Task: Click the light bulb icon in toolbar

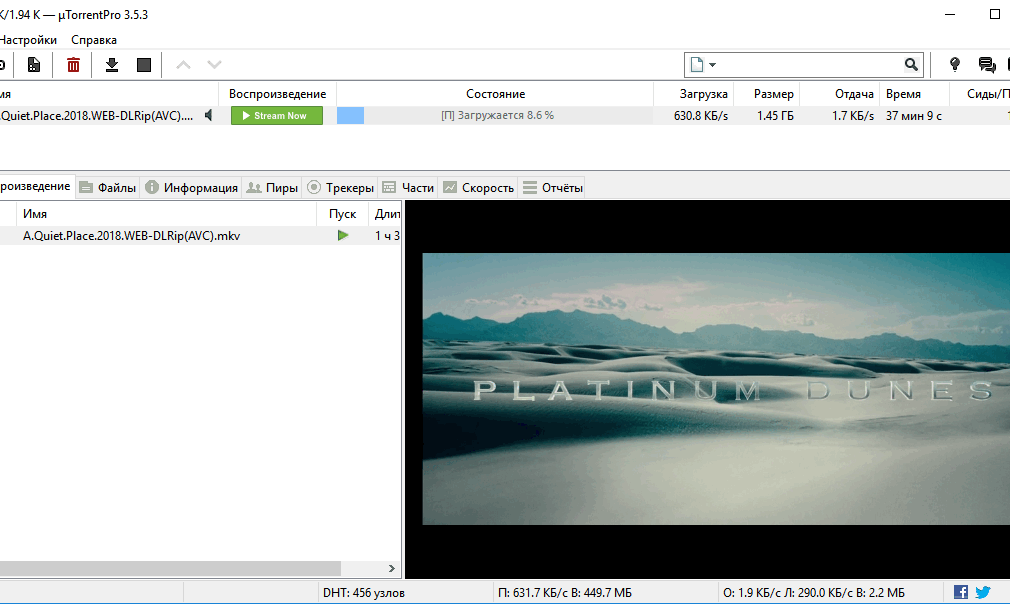Action: pyautogui.click(x=954, y=65)
